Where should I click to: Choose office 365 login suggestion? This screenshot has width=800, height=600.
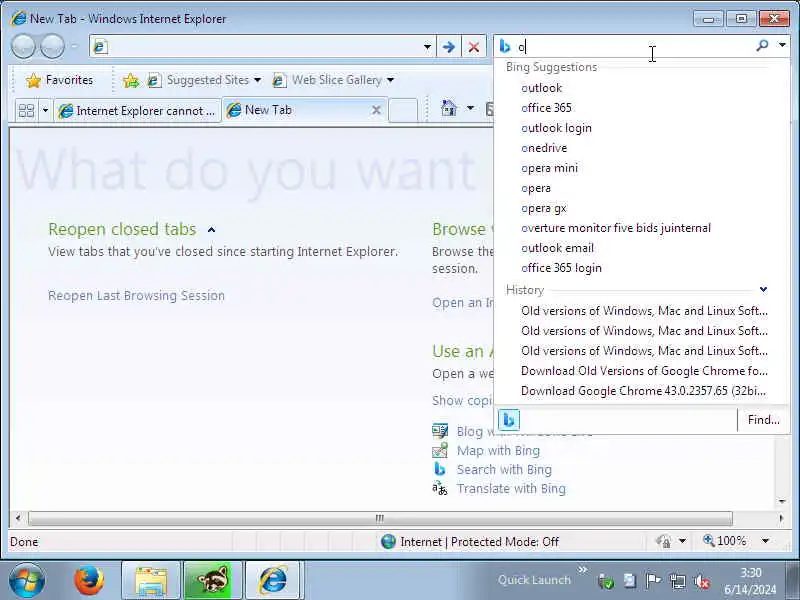click(561, 268)
